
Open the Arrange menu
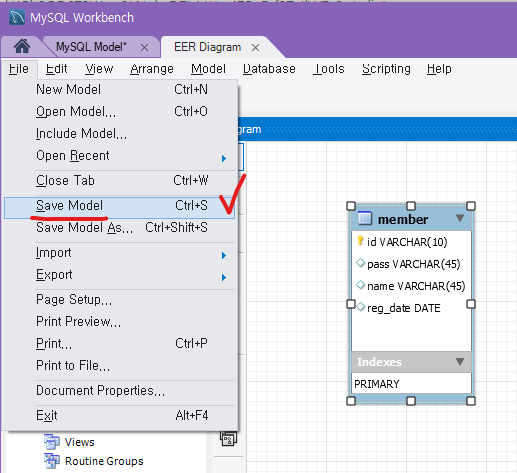(x=152, y=69)
